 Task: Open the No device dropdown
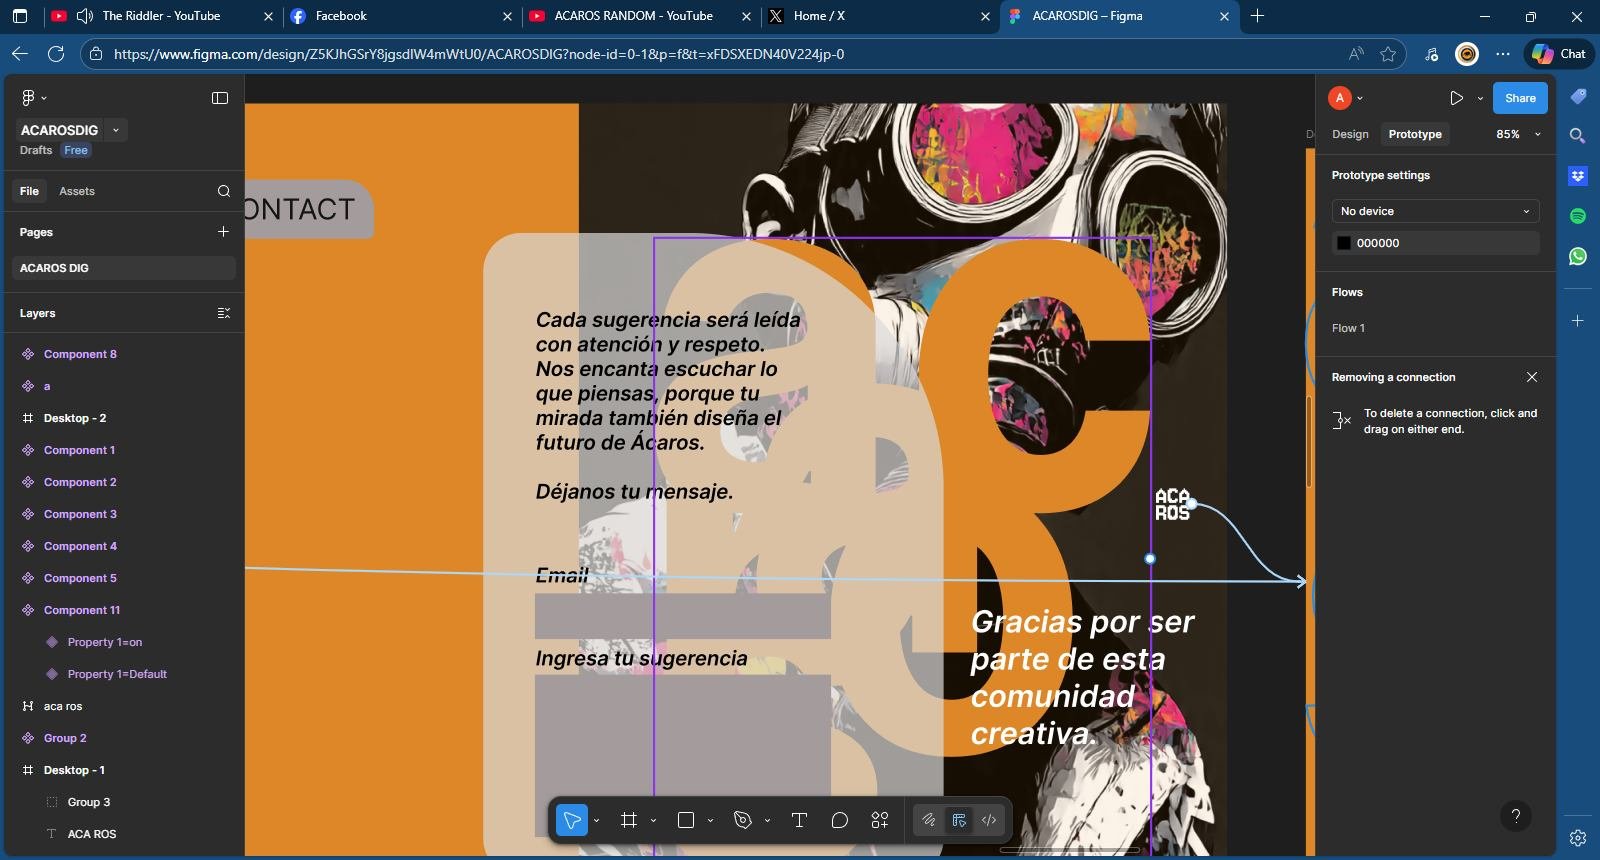[1435, 211]
